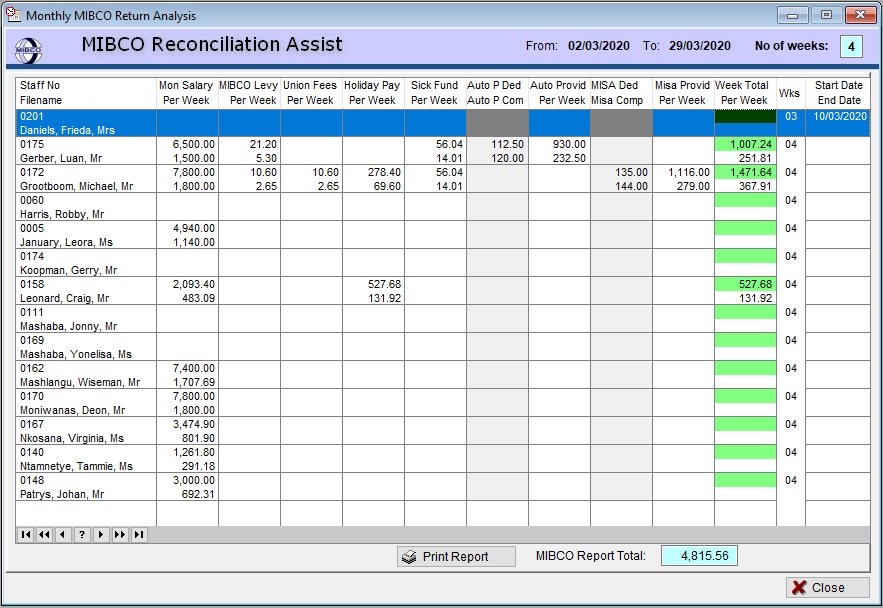Click the MIBCO Levy column header
This screenshot has height=608, width=883.
click(249, 93)
